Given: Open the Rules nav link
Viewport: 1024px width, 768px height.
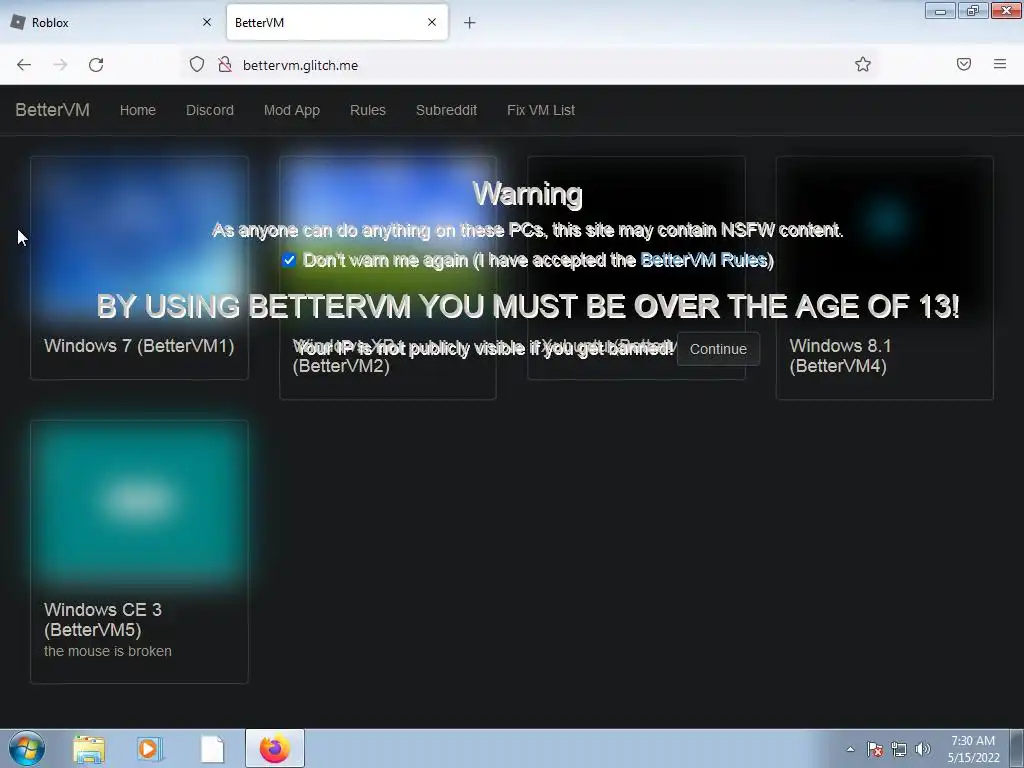Looking at the screenshot, I should point(368,110).
